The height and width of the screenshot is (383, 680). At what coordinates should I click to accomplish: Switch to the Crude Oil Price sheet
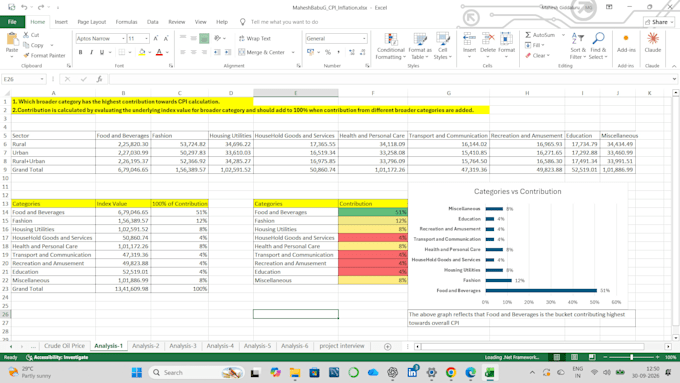tap(65, 346)
